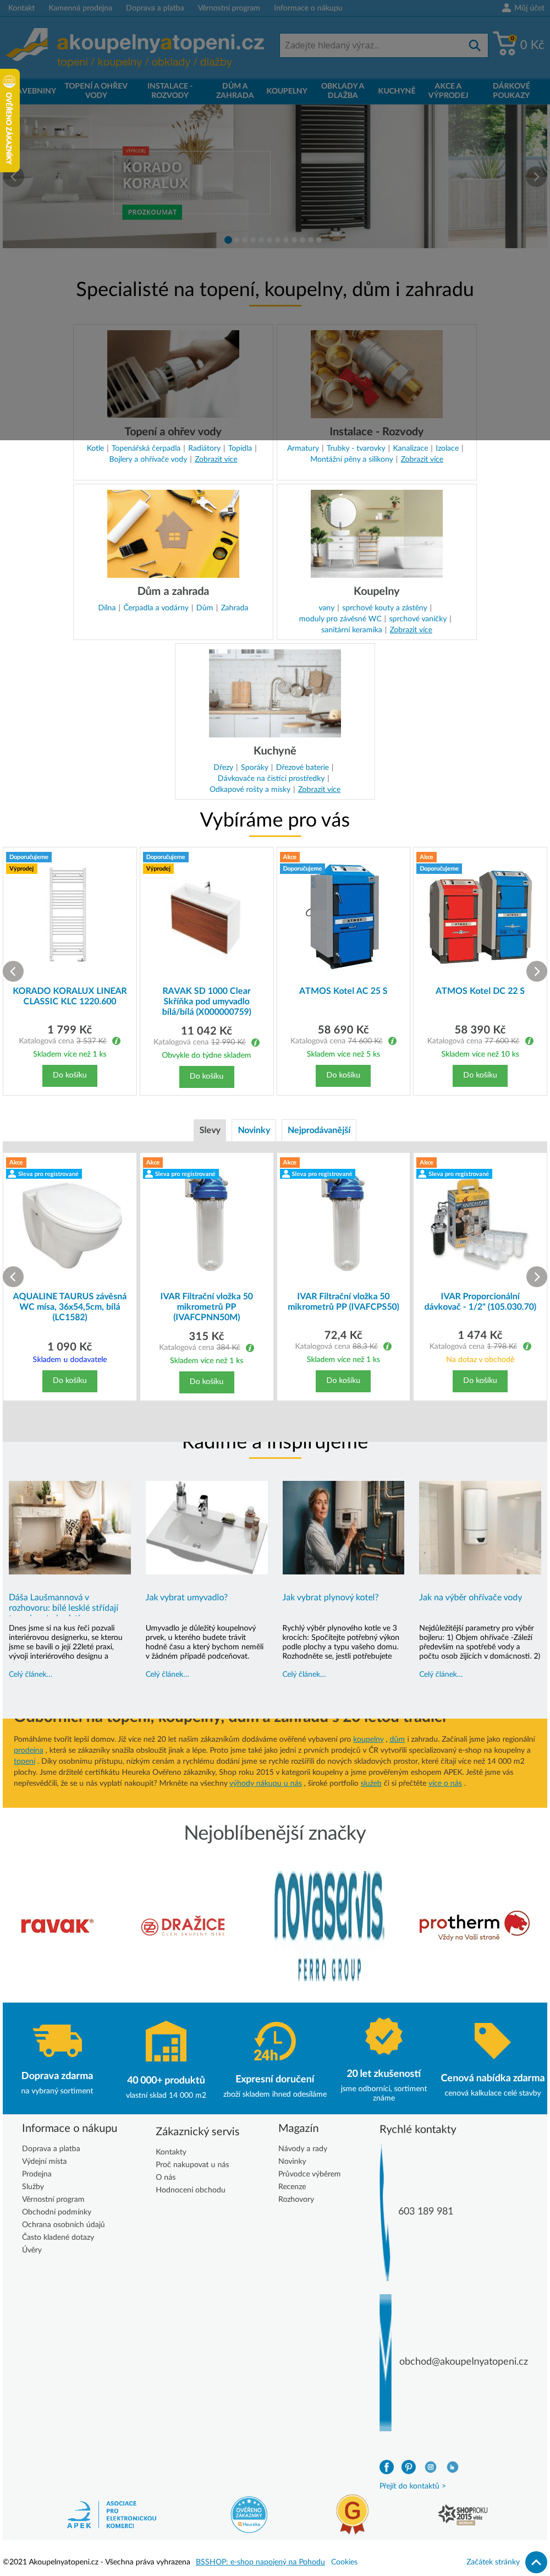Screen dimensions: 550x2576
Task: Open the shopping cart icon
Action: [506, 44]
